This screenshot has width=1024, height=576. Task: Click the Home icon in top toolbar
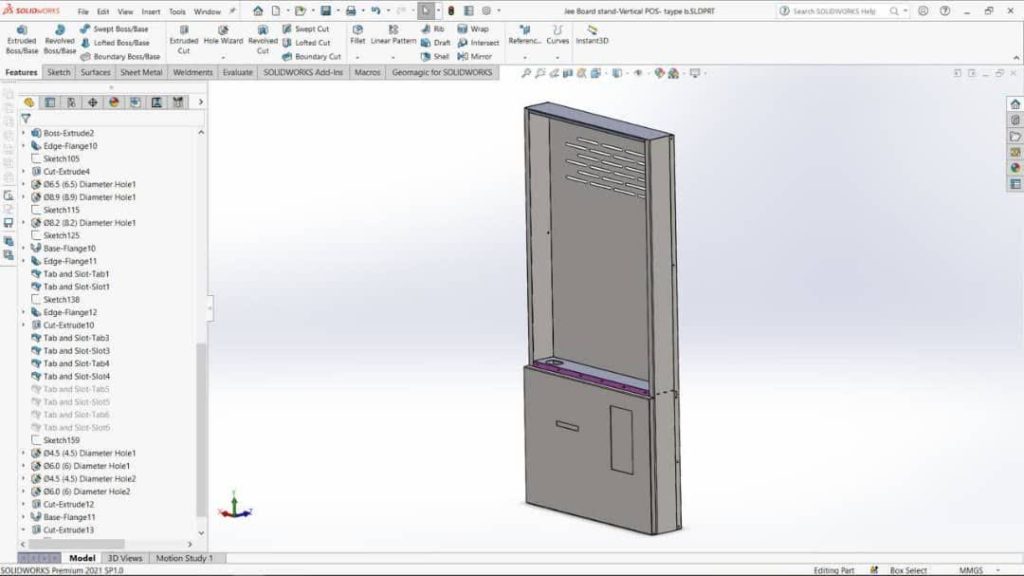click(x=258, y=11)
